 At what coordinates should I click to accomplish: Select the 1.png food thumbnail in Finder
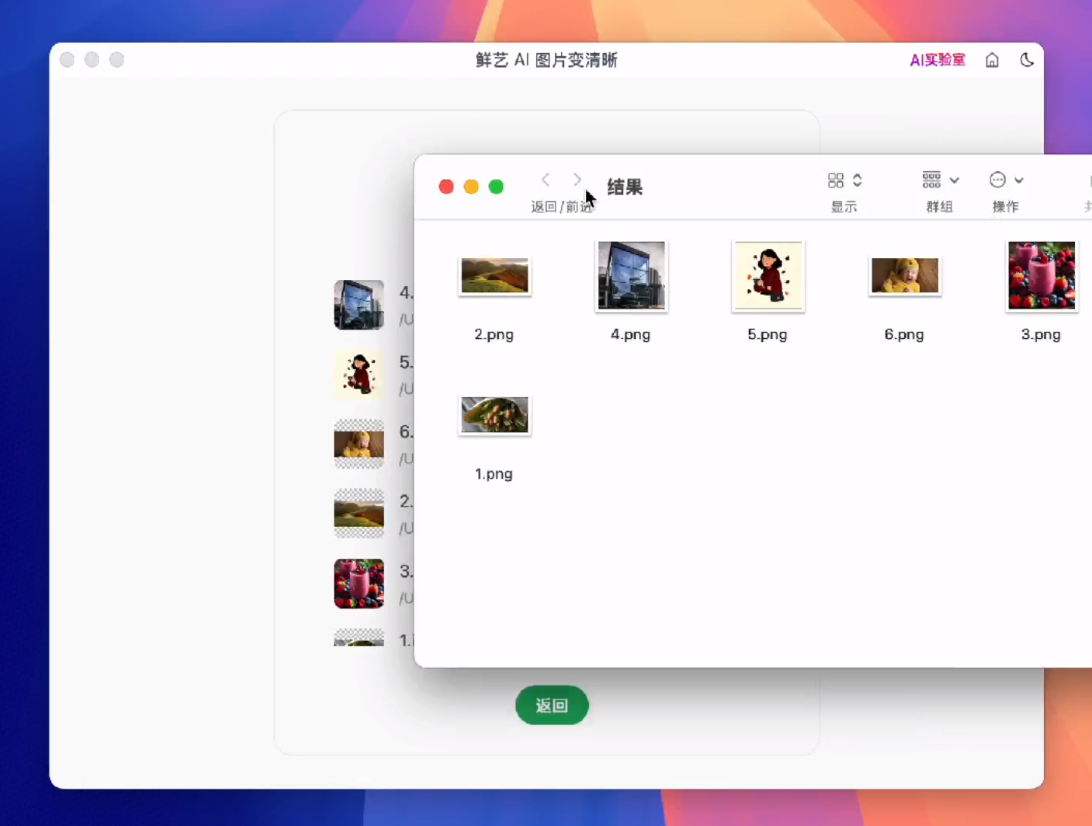494,415
